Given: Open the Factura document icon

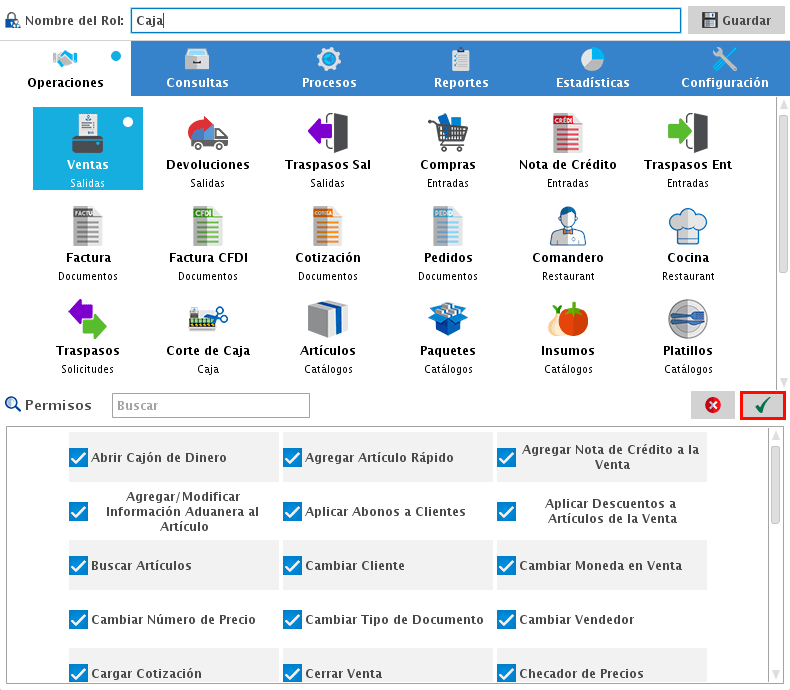Looking at the screenshot, I should click(x=88, y=226).
